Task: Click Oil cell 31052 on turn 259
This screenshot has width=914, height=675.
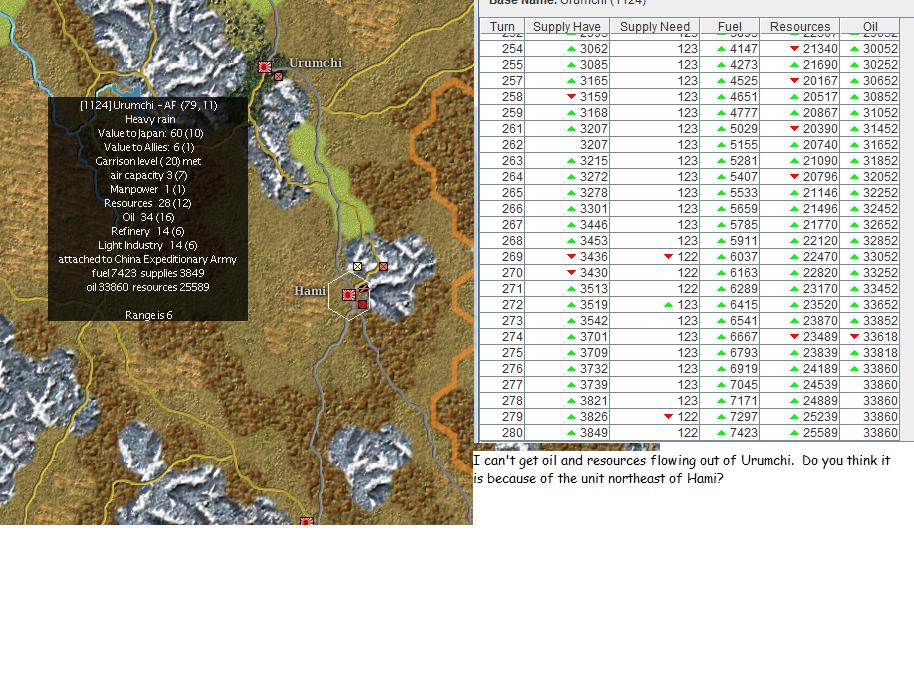Action: coord(870,113)
